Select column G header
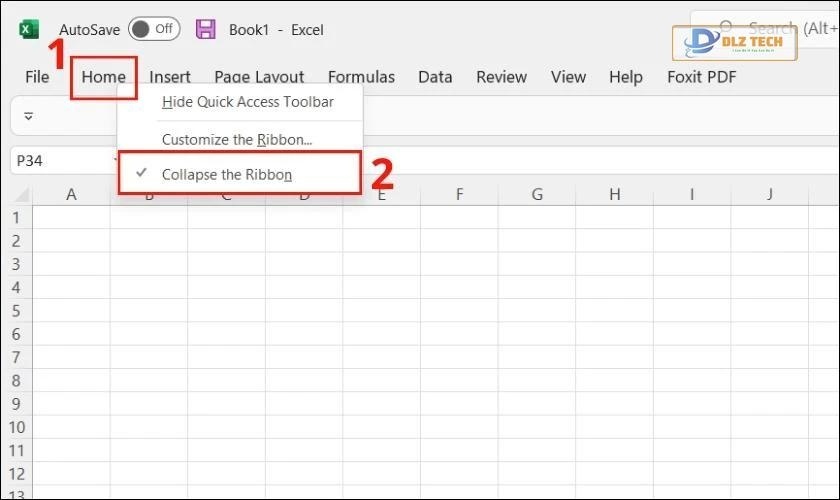The width and height of the screenshot is (840, 500). [x=537, y=195]
